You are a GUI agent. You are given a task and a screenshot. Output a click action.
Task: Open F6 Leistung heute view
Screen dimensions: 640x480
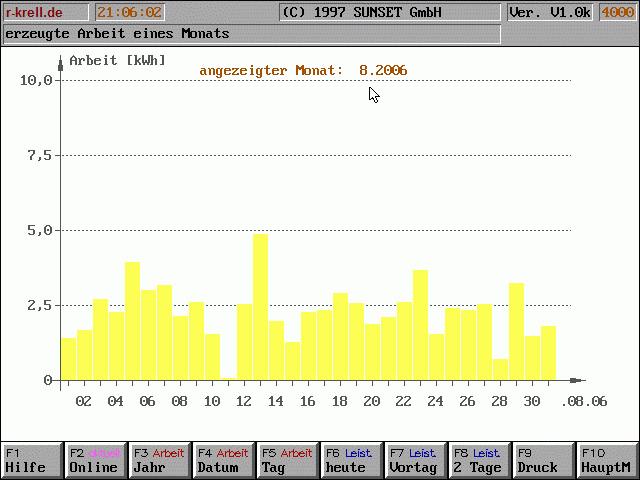pos(351,460)
